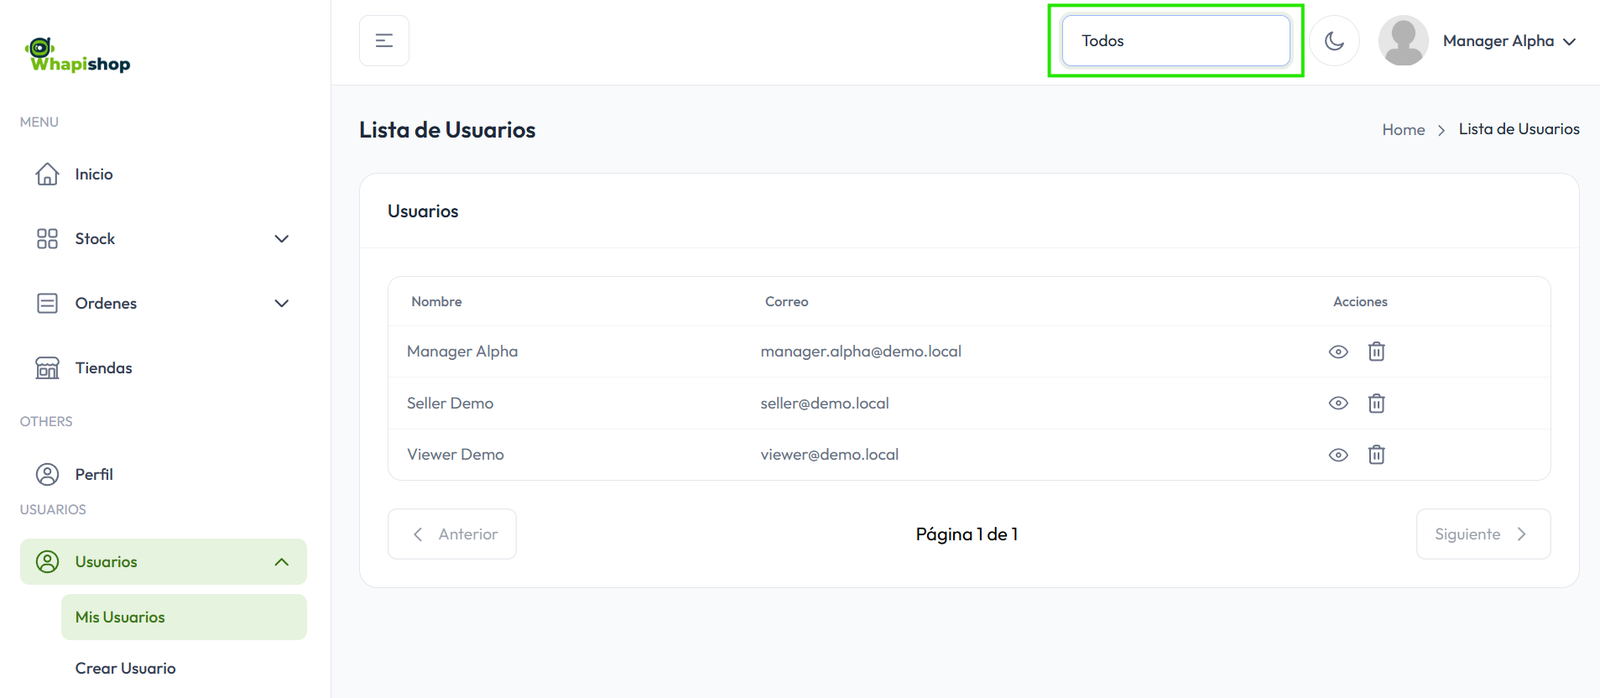The width and height of the screenshot is (1600, 698).
Task: Open the Perfil page
Action: click(x=93, y=474)
